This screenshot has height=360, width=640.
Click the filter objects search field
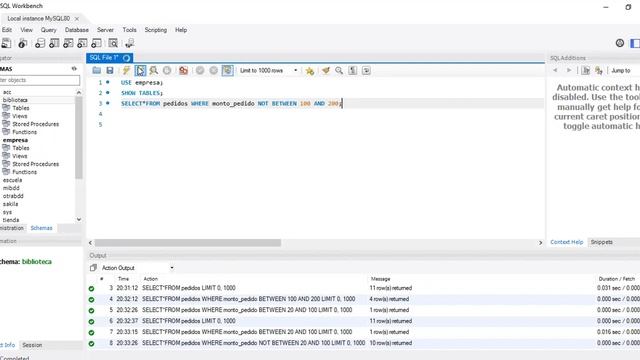[x=40, y=80]
